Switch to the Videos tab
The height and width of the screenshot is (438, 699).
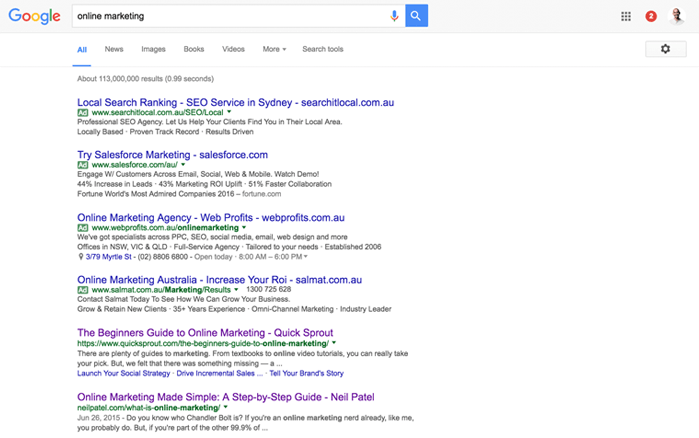(233, 49)
